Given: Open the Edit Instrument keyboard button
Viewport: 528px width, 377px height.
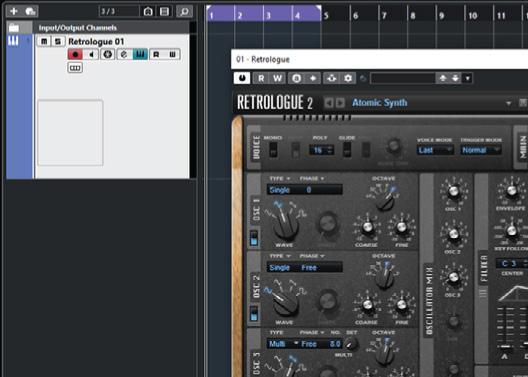Looking at the screenshot, I should coord(140,54).
